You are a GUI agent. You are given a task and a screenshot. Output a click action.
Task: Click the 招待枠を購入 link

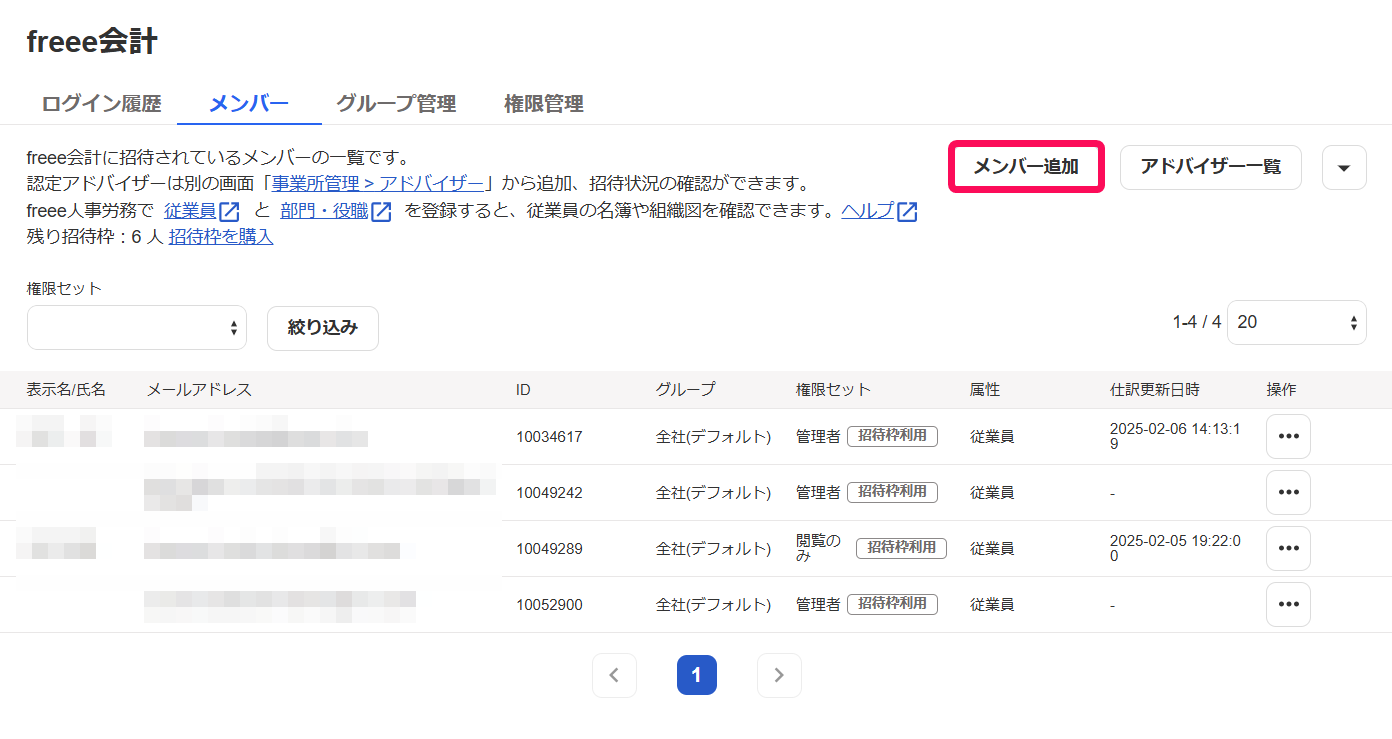221,237
